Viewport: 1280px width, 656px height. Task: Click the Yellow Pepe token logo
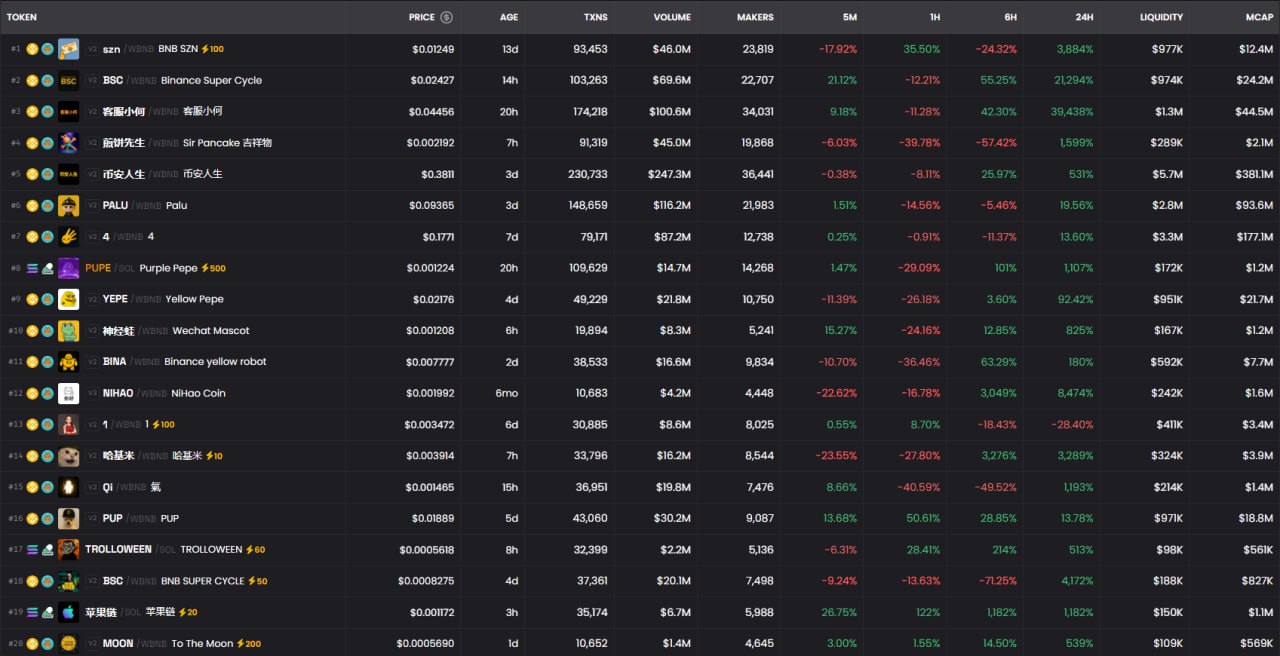(68, 299)
